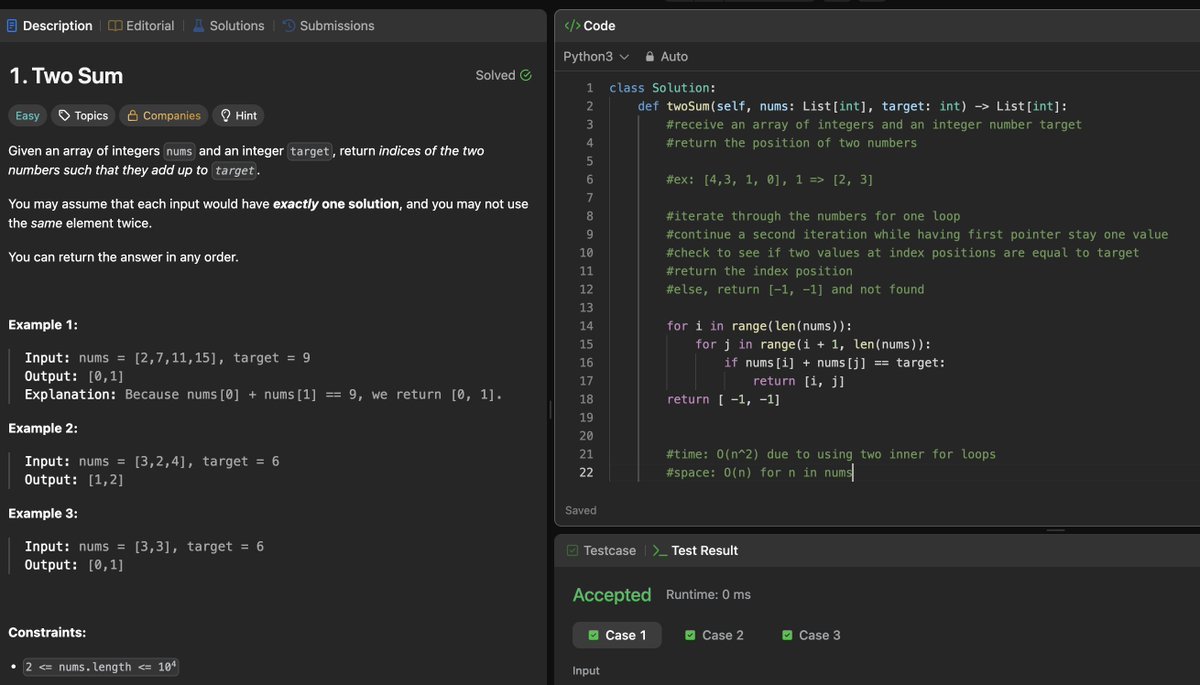Click the Accepted result text
The image size is (1200, 685).
pos(612,595)
